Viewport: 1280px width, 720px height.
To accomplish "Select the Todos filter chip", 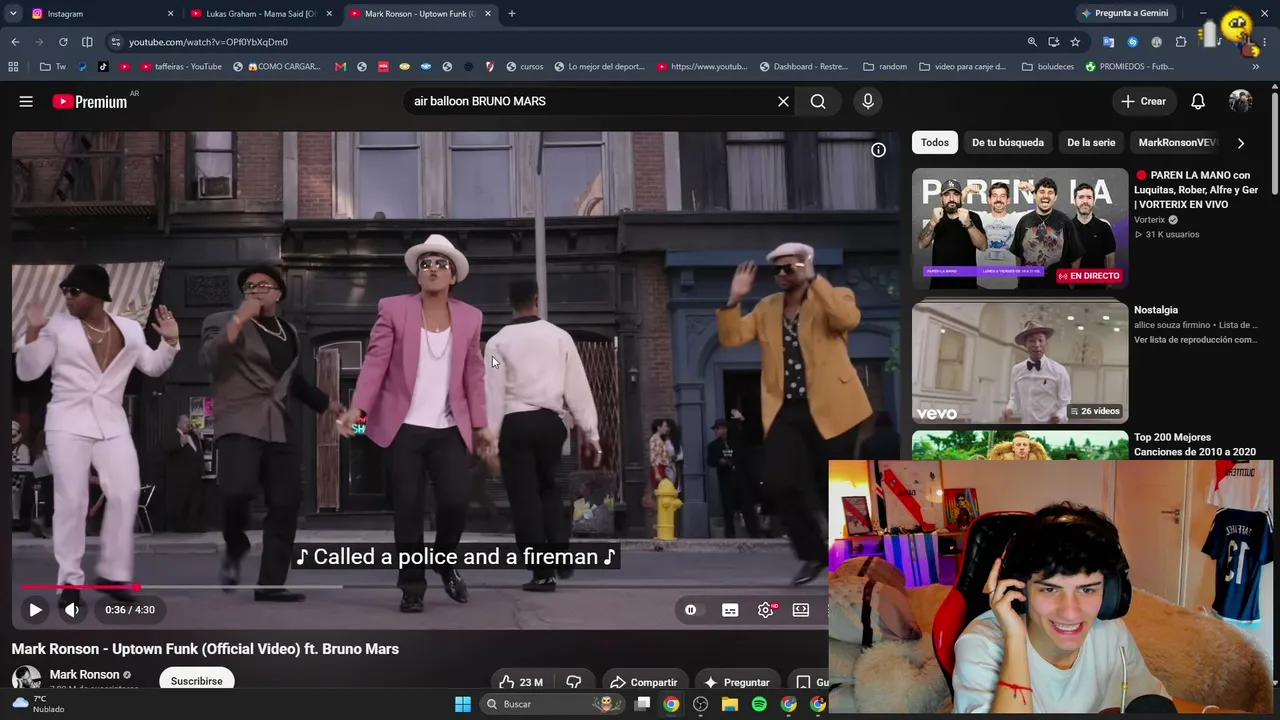I will tap(935, 142).
